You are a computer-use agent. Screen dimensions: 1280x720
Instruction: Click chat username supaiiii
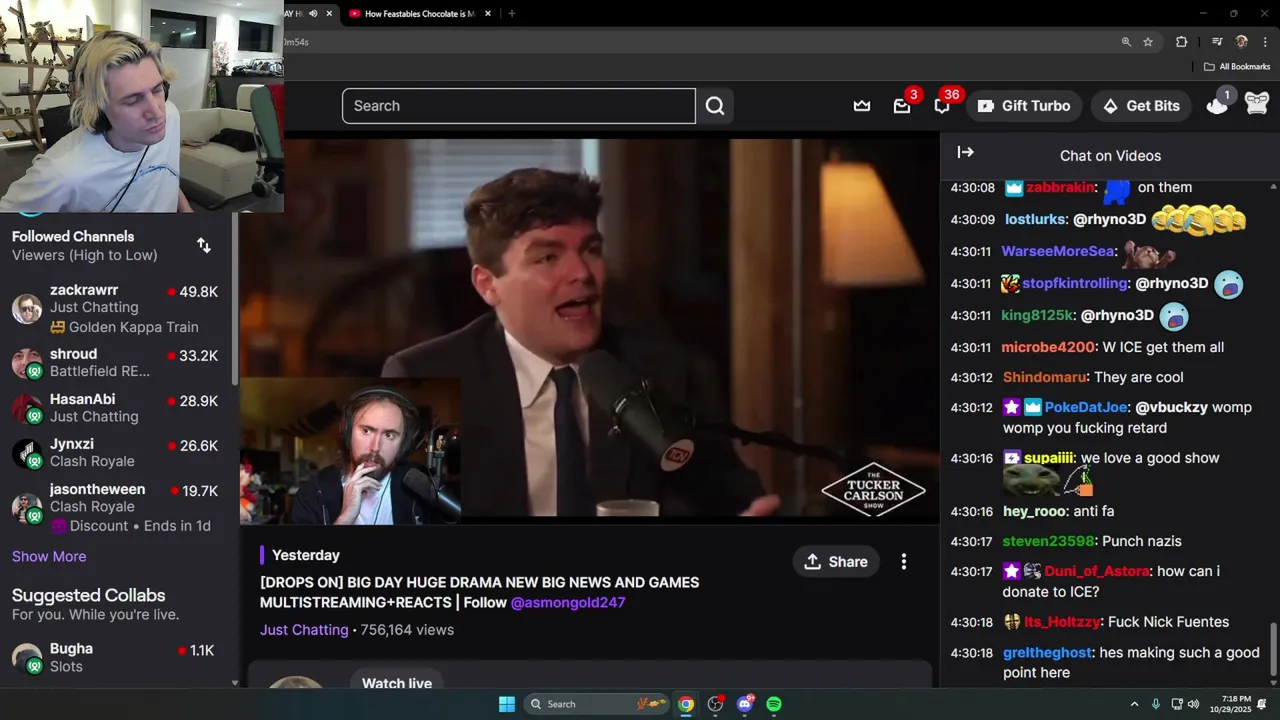click(1048, 458)
